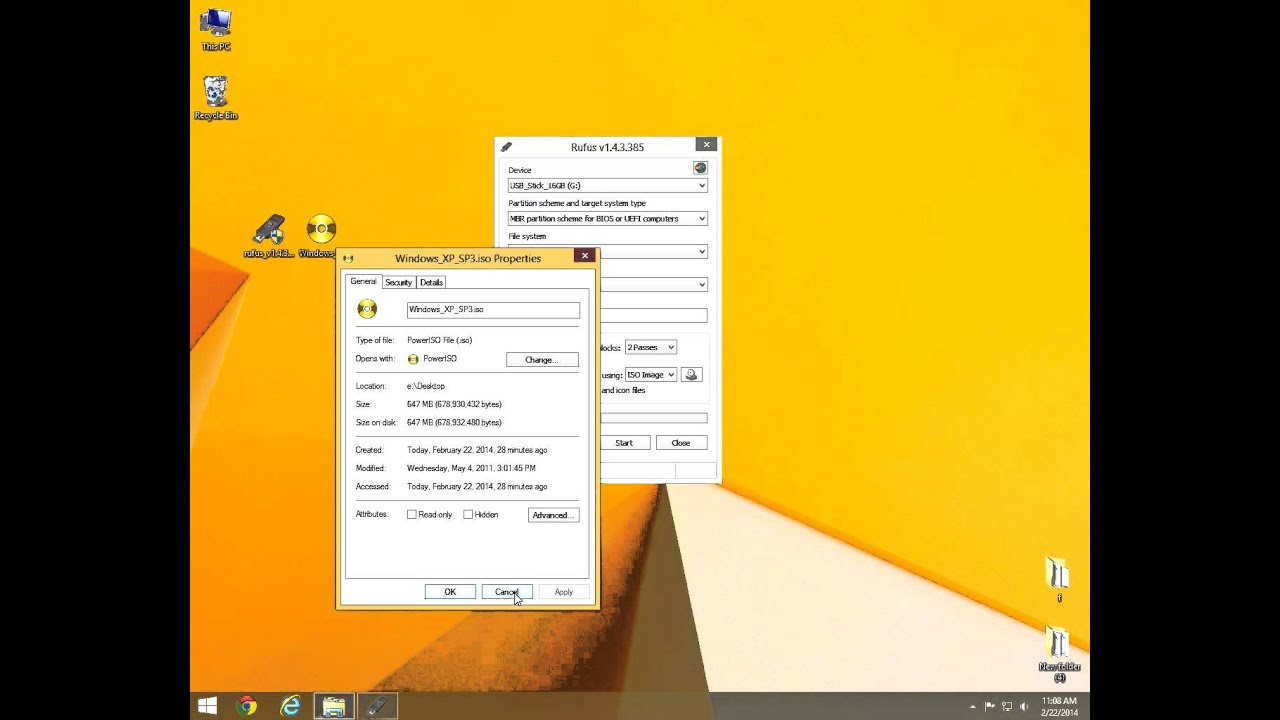Screen dimensions: 1280x720
Task: Select the New folder (4) desktop icon
Action: (1059, 654)
